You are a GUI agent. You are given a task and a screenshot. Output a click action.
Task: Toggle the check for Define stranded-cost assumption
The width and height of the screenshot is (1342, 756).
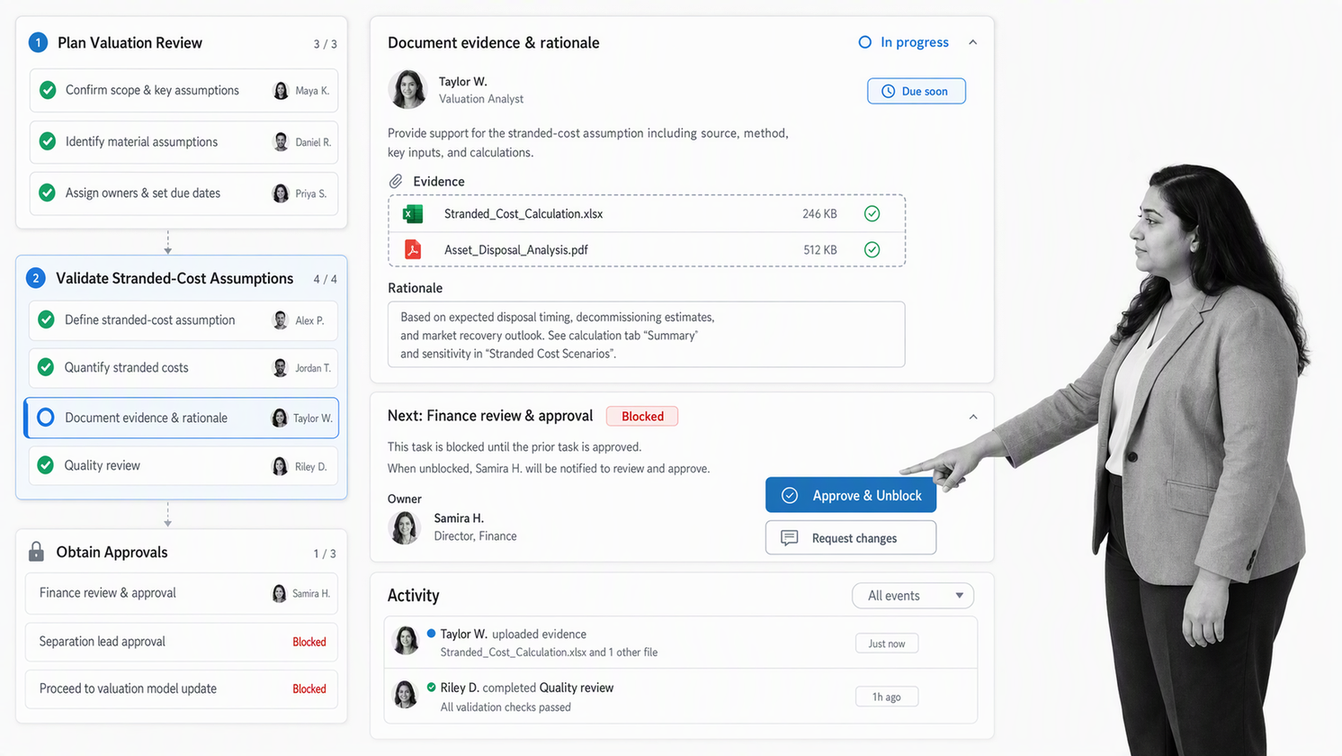(46, 320)
